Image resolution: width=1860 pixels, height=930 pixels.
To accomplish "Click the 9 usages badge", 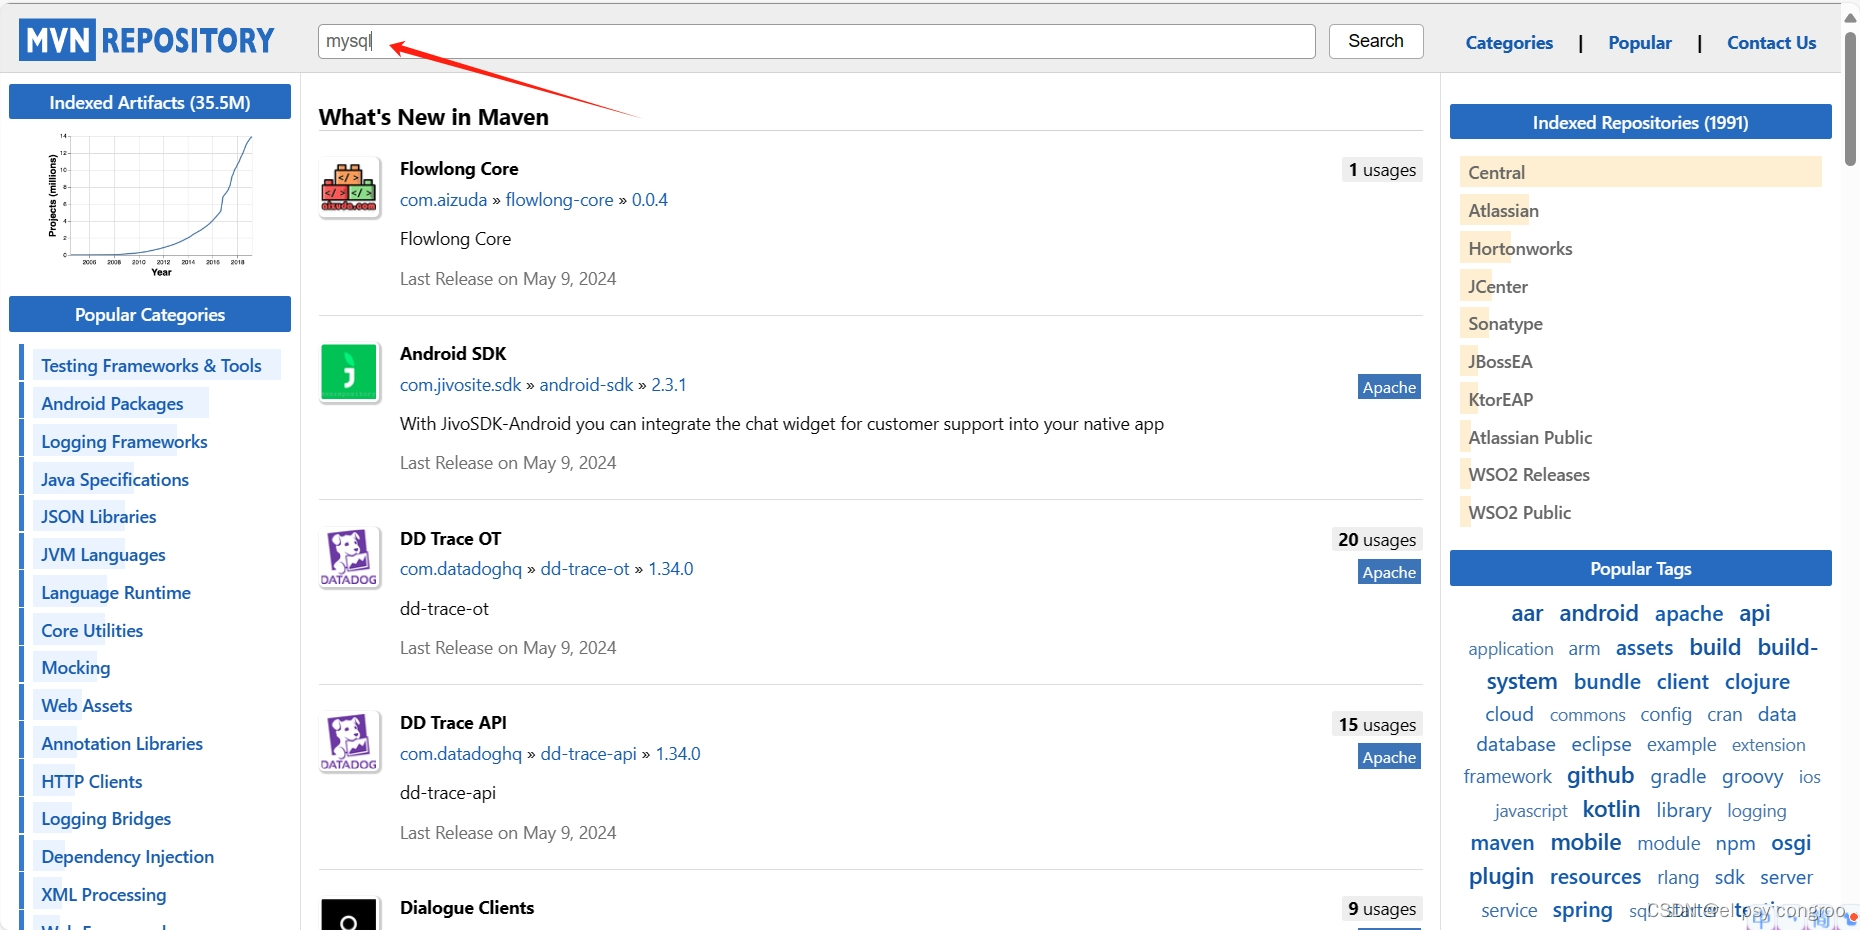I will pyautogui.click(x=1382, y=909).
